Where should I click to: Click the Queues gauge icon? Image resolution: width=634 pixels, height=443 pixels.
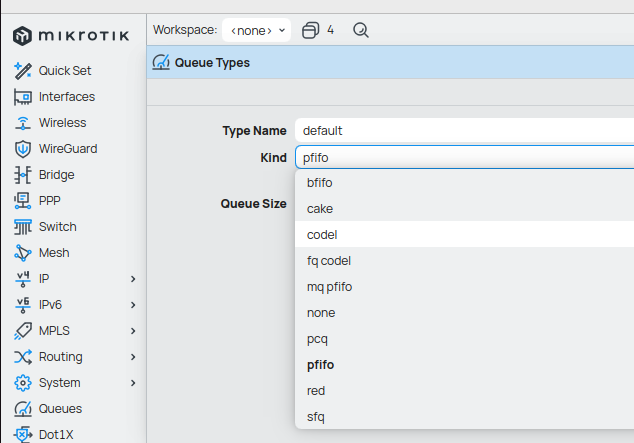[22, 409]
